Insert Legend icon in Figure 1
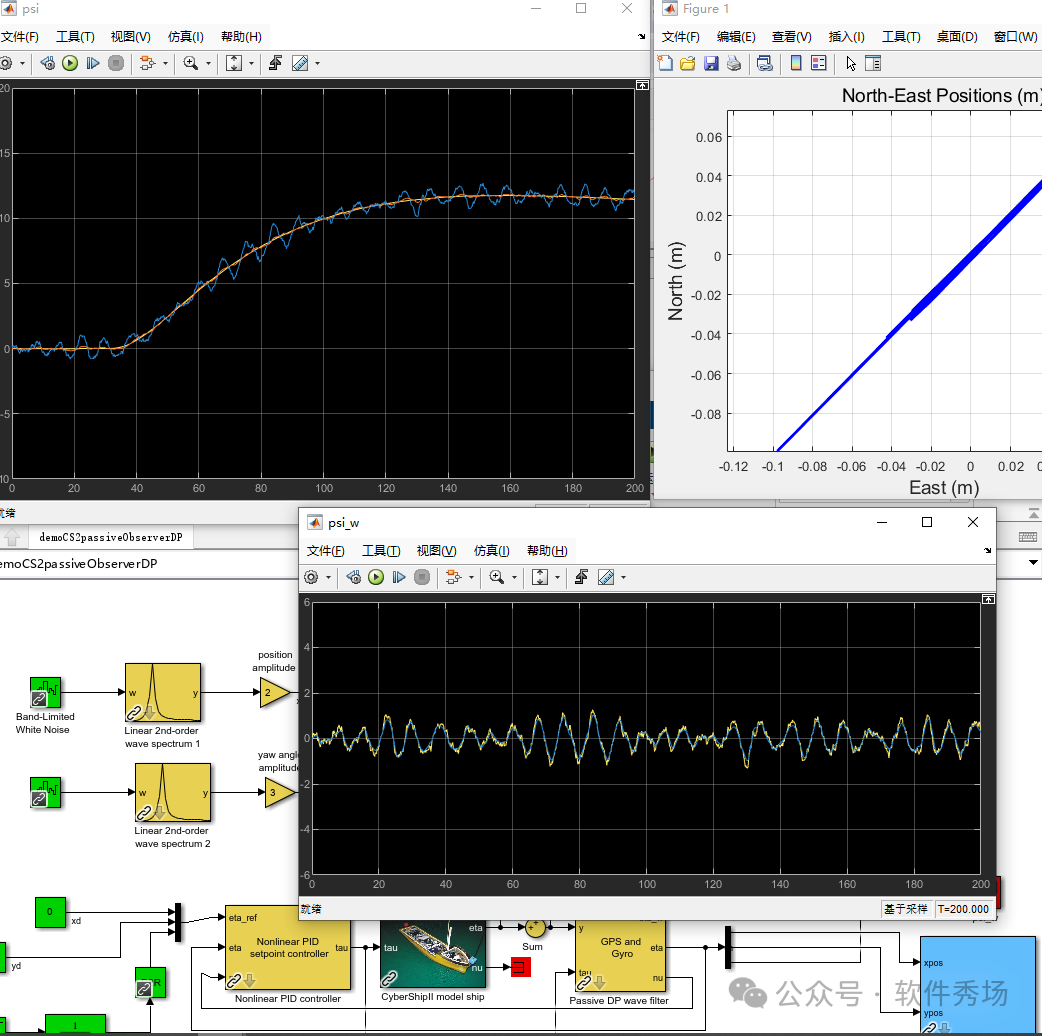The height and width of the screenshot is (1036, 1042). pyautogui.click(x=819, y=64)
